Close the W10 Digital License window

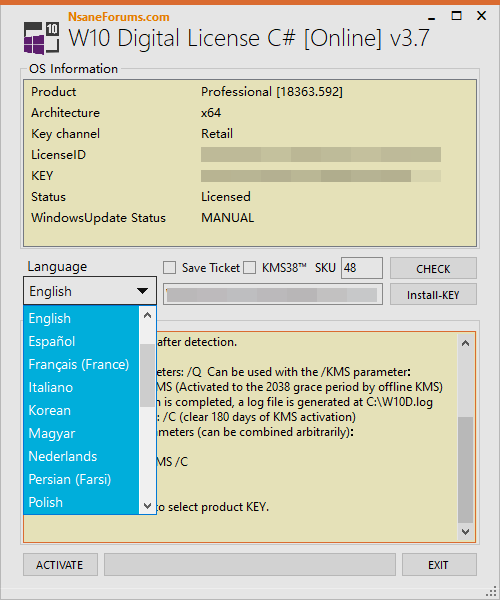(482, 16)
